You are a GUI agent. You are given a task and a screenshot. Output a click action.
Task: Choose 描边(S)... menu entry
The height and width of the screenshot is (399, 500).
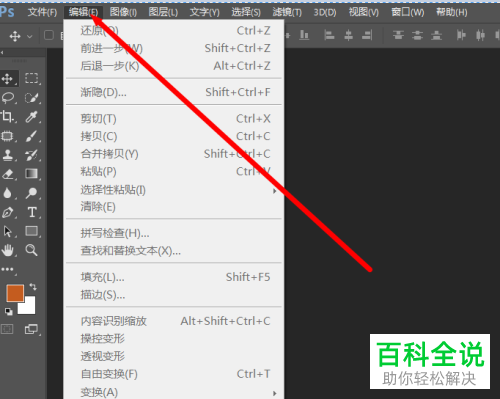pyautogui.click(x=174, y=295)
